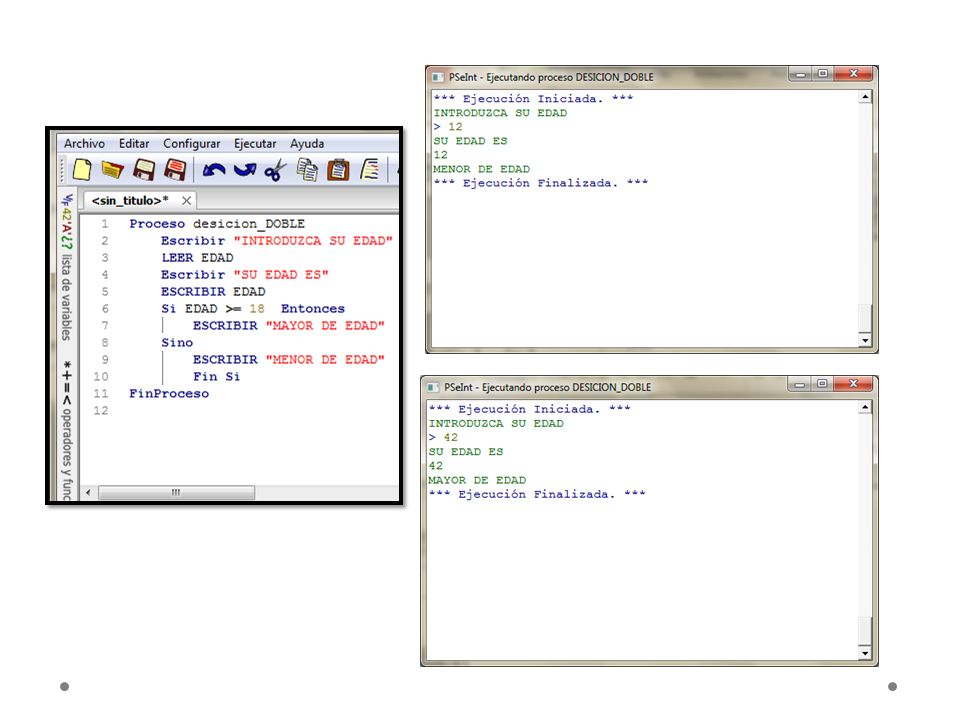
Task: Click the string "INTRODUZCA SU EDAD" in the code
Action: tap(313, 241)
